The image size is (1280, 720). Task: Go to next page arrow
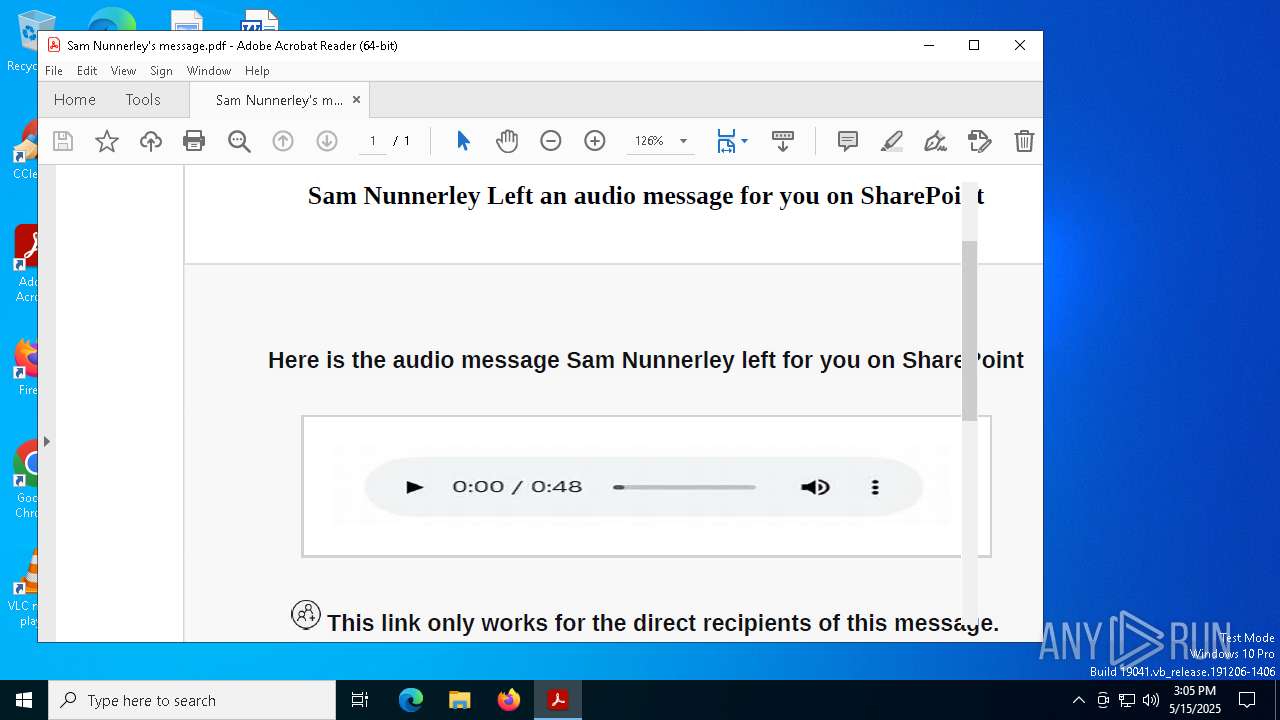pos(327,141)
